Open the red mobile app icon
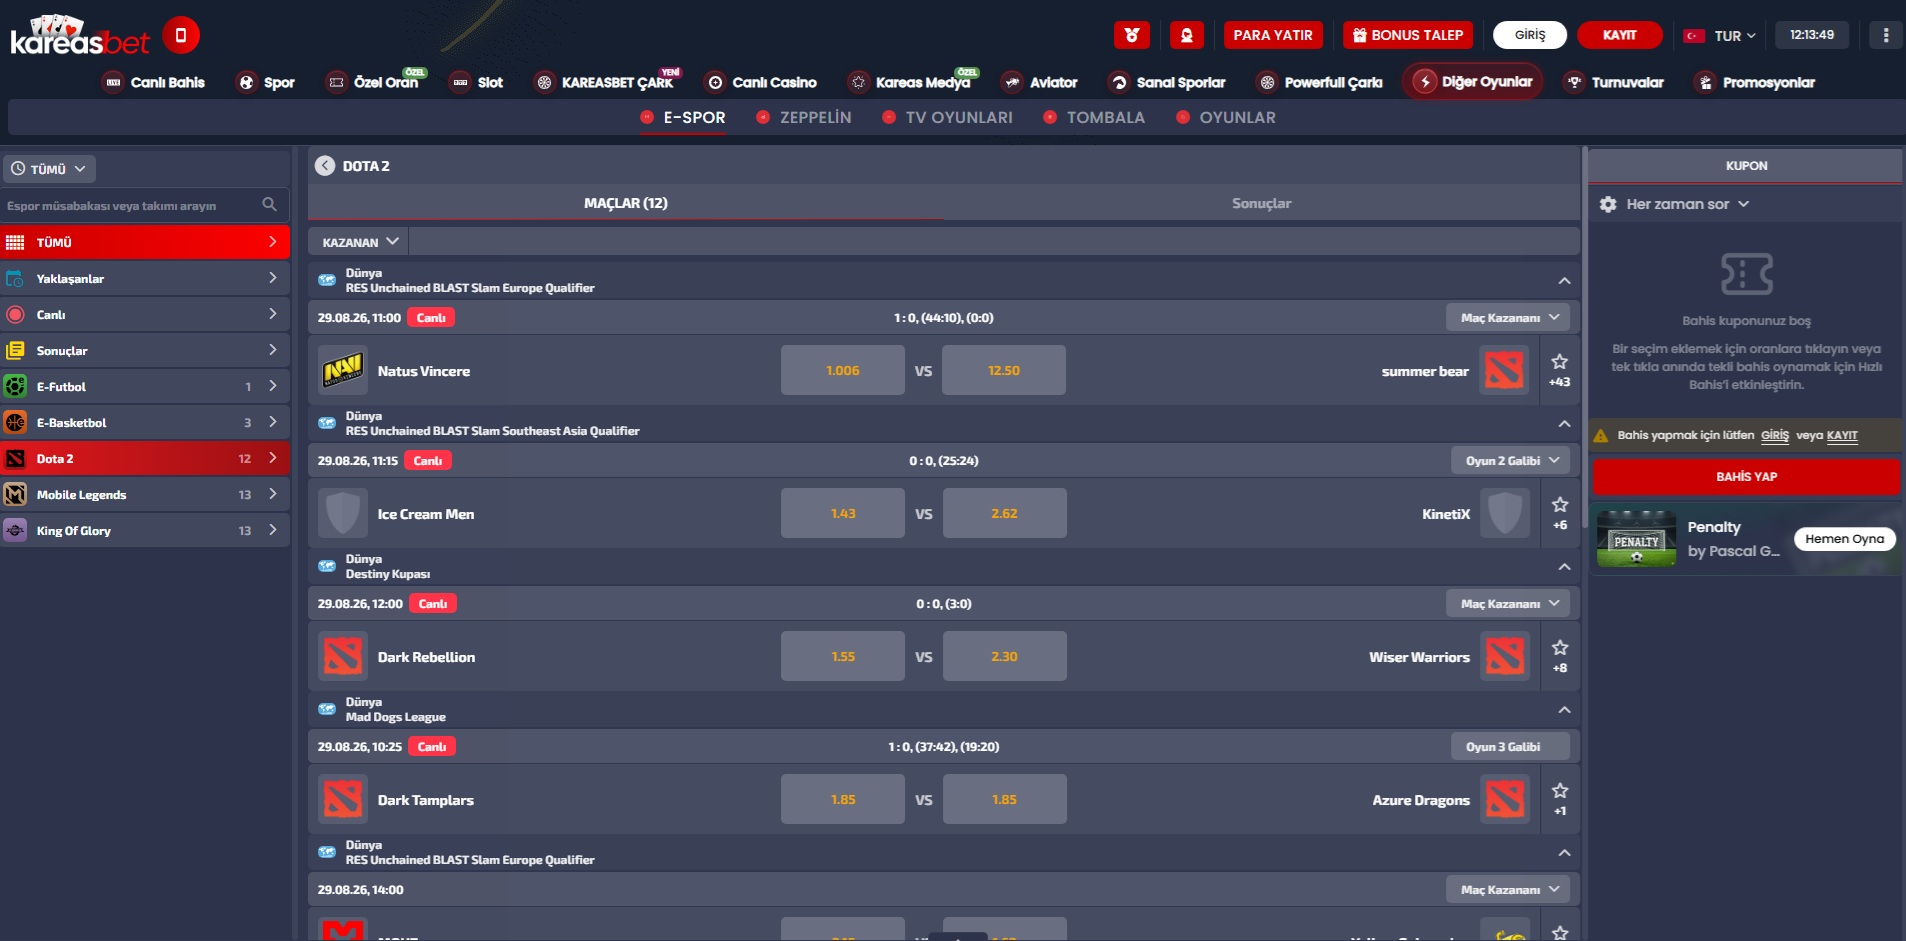The image size is (1906, 941). (x=181, y=35)
